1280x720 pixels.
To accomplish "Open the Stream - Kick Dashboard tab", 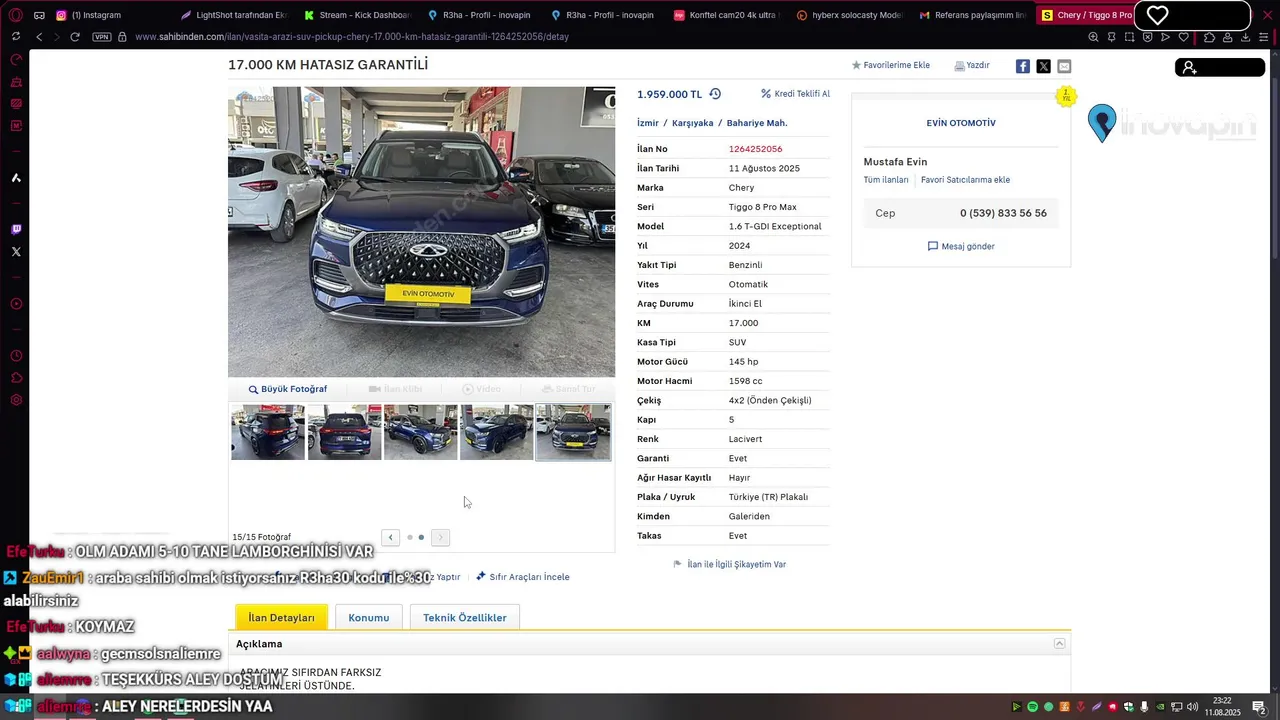I will pyautogui.click(x=357, y=15).
